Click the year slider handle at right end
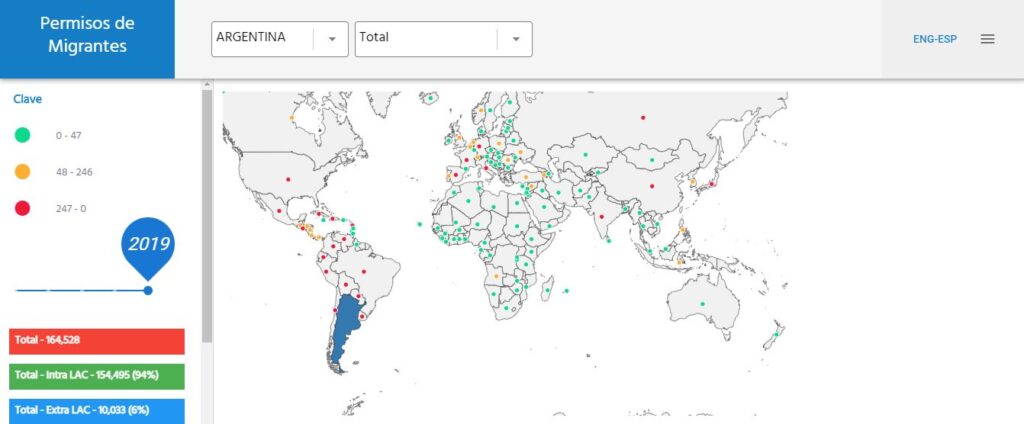 tap(148, 290)
